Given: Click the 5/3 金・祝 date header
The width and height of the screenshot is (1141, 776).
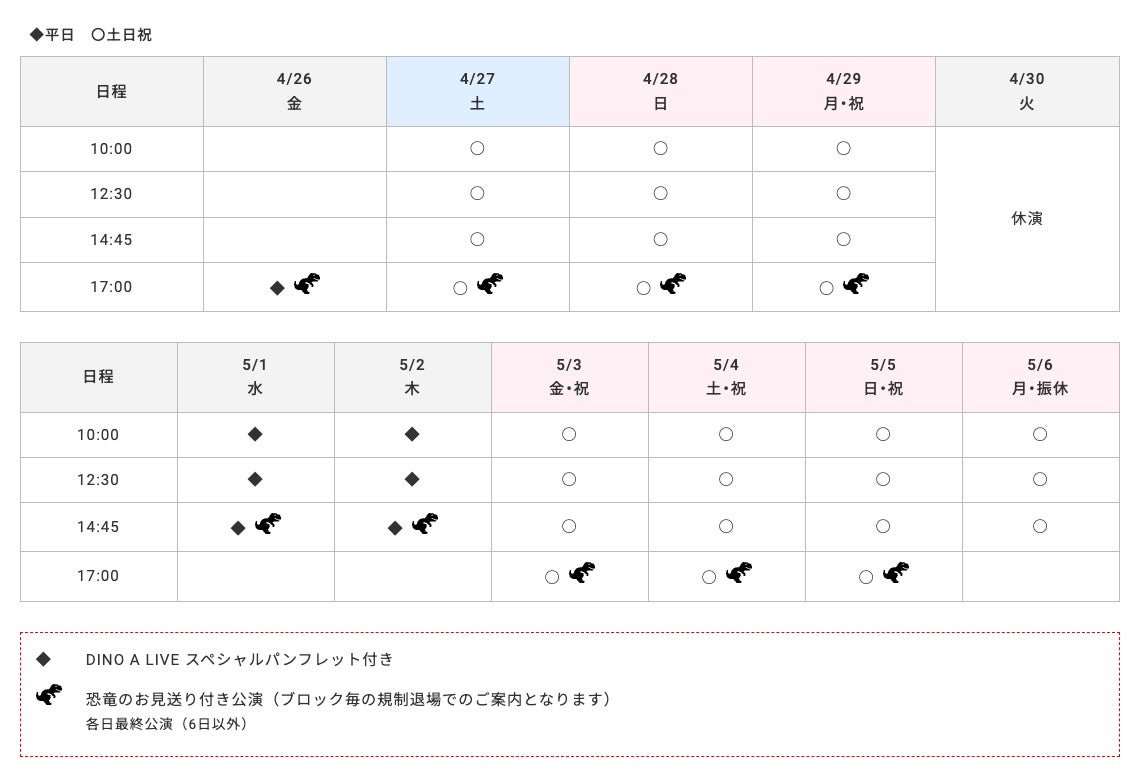Looking at the screenshot, I should [x=569, y=377].
